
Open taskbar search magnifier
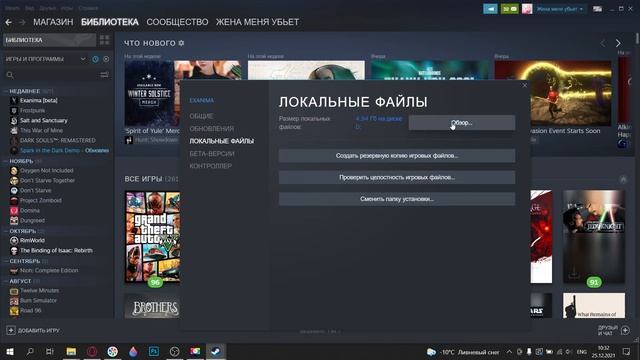(x=30, y=351)
